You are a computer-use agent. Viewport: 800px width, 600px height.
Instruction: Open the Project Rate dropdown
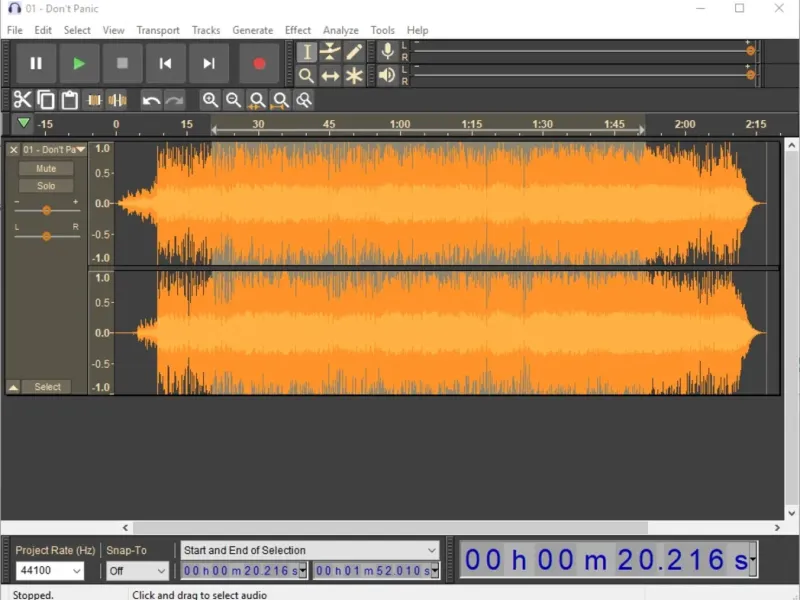click(x=50, y=571)
